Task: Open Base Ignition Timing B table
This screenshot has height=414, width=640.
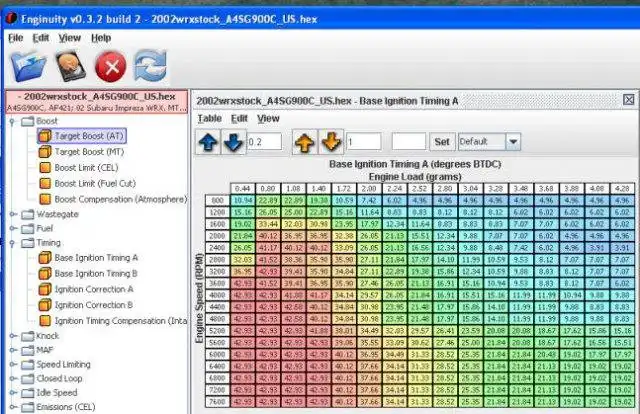Action: coord(88,274)
